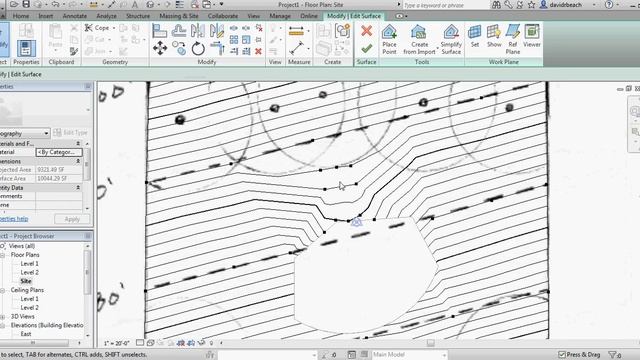The image size is (640, 360).
Task: Select the Copy tool in Modify panel
Action: tap(179, 49)
